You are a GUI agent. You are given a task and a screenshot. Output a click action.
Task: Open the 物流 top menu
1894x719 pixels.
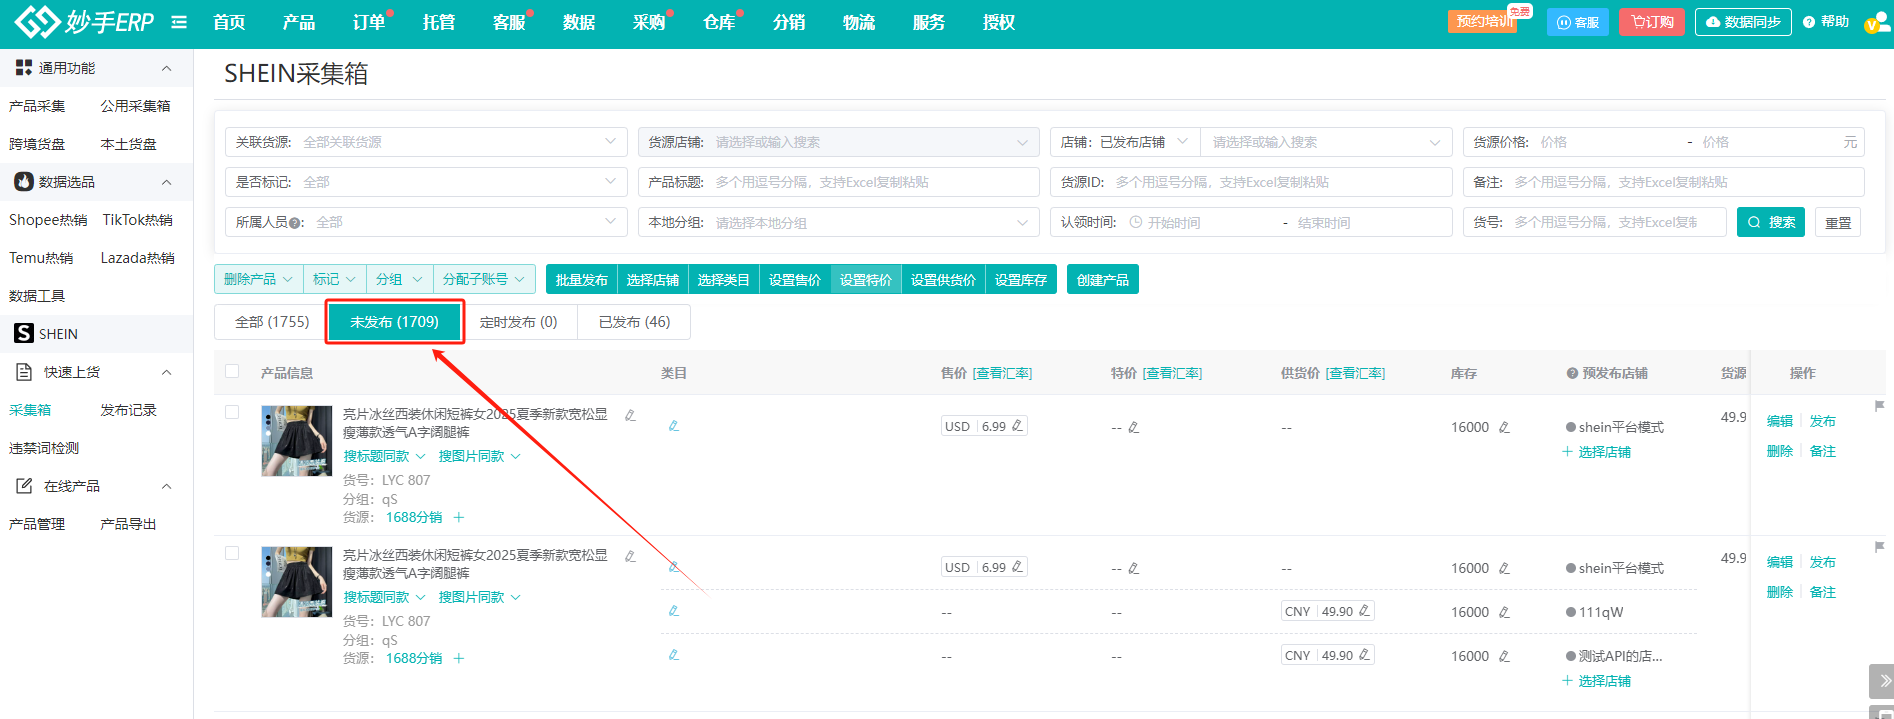858,22
